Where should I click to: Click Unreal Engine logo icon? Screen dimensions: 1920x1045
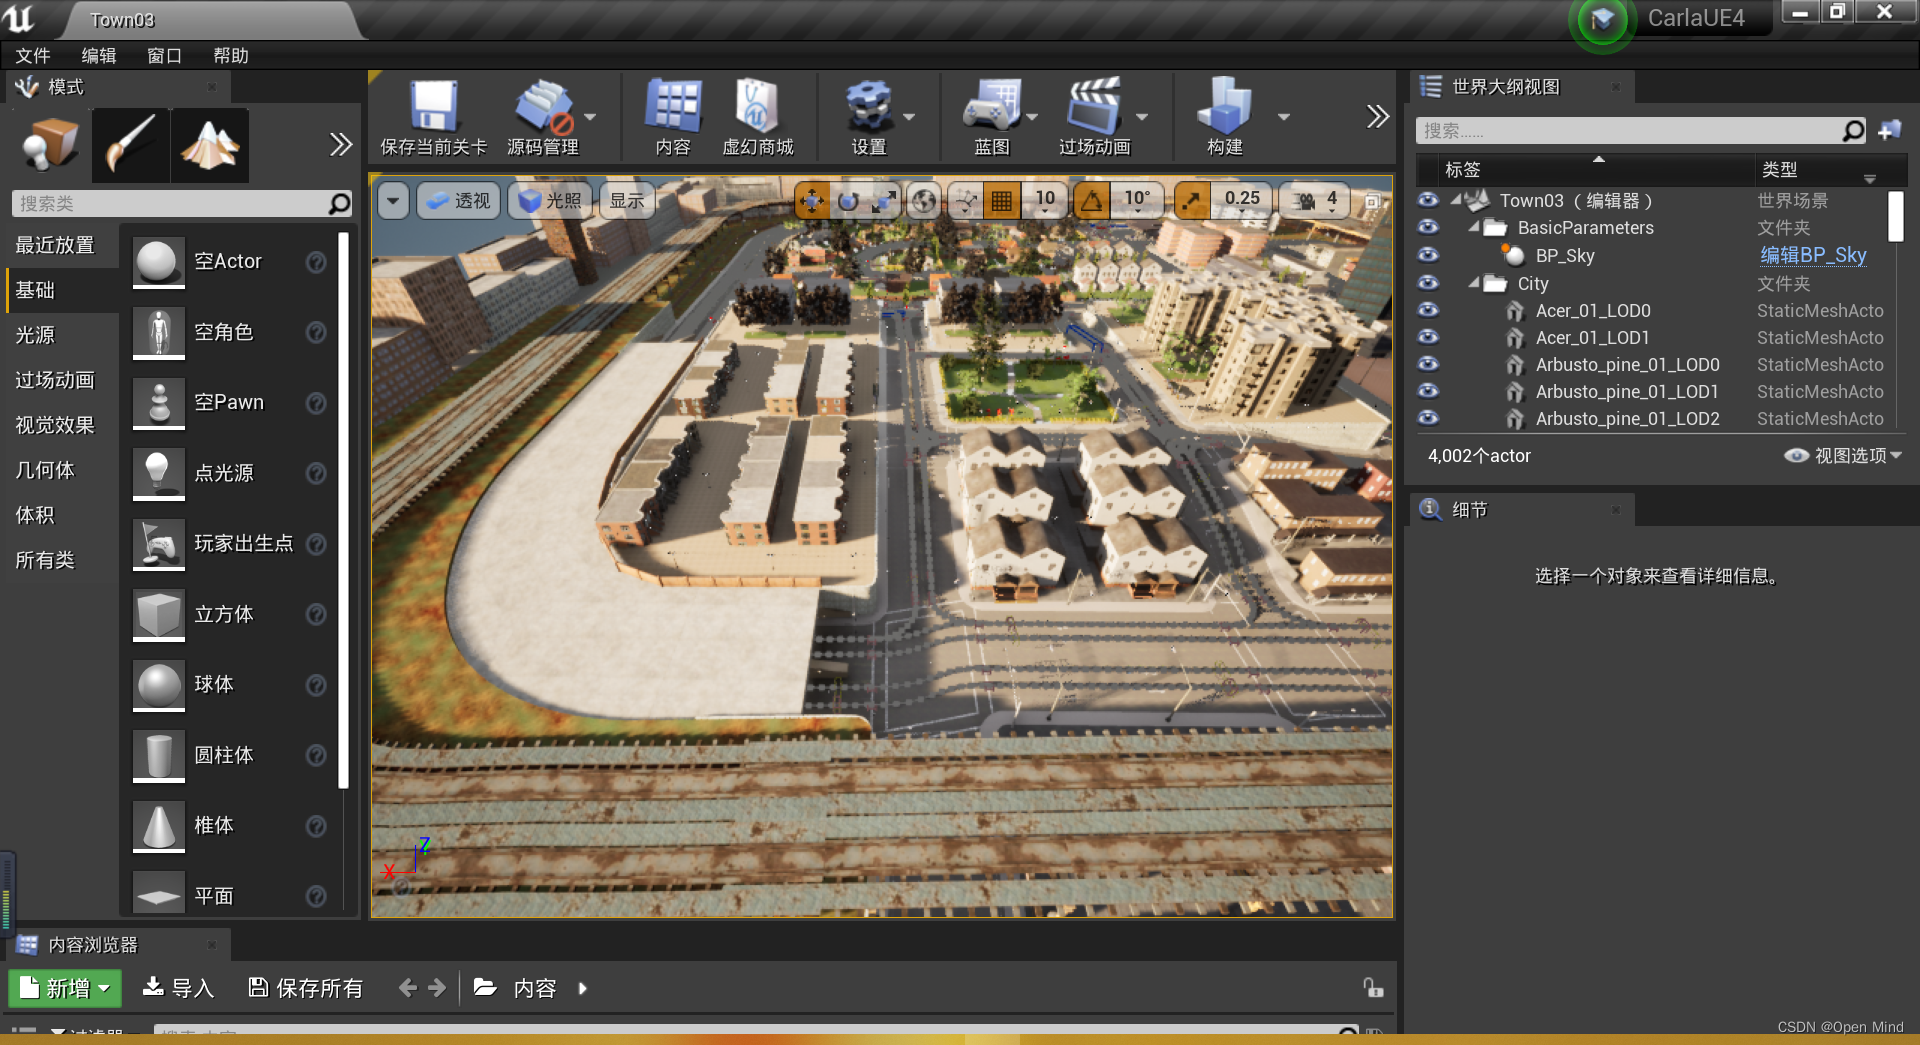pos(19,18)
